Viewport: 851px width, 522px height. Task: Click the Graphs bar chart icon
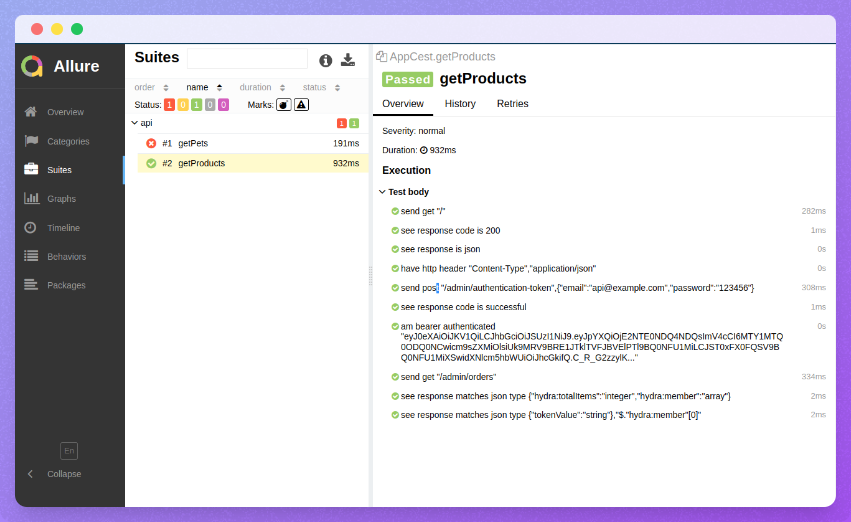pos(31,199)
